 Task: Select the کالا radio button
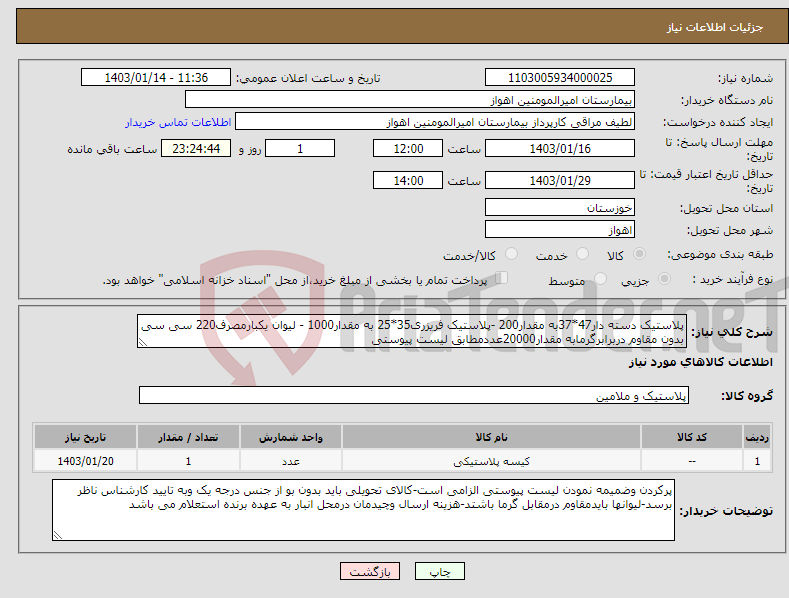pos(639,254)
